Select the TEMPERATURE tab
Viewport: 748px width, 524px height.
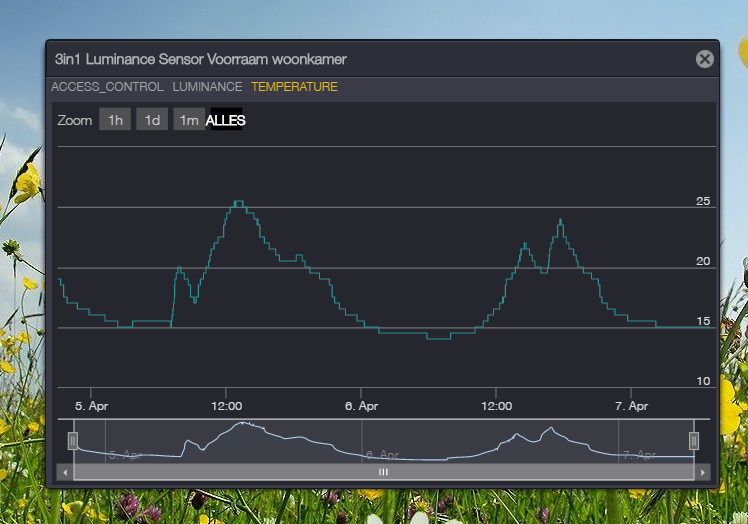pos(294,87)
